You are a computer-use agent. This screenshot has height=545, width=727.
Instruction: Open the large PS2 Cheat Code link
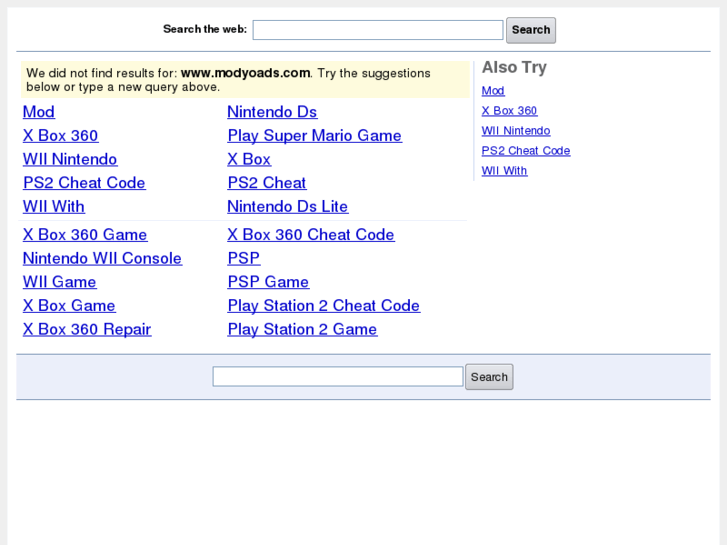[84, 183]
